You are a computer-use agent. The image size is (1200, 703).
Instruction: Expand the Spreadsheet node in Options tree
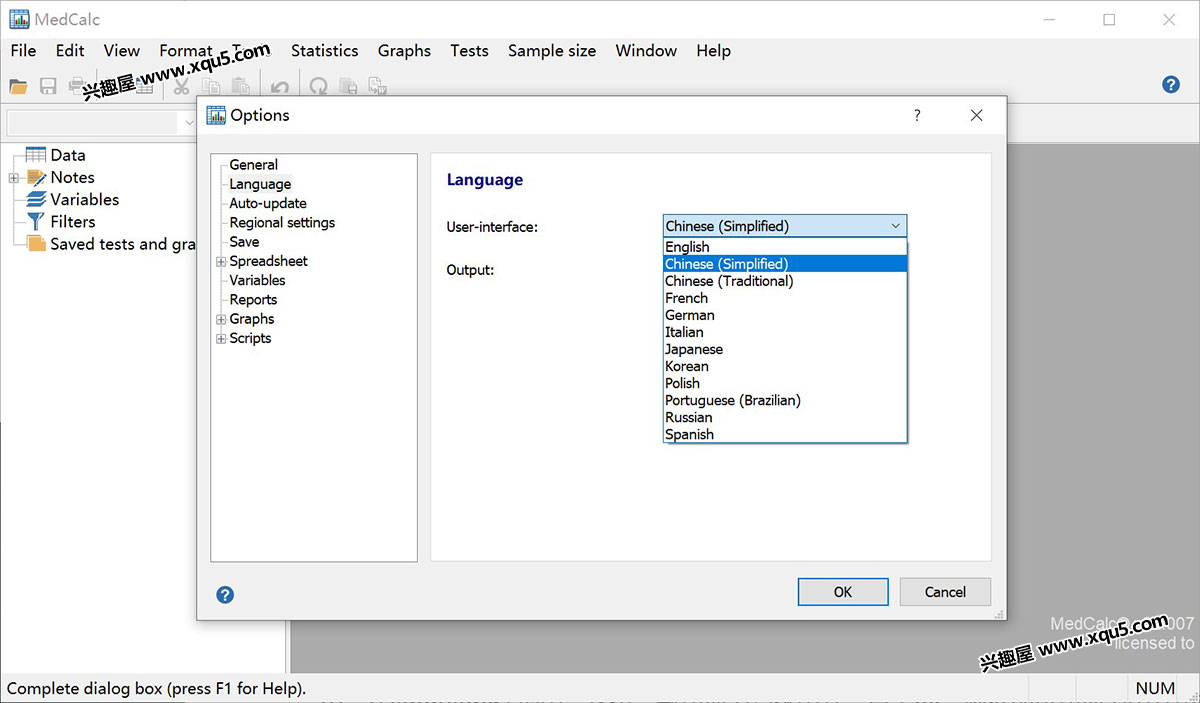click(221, 262)
